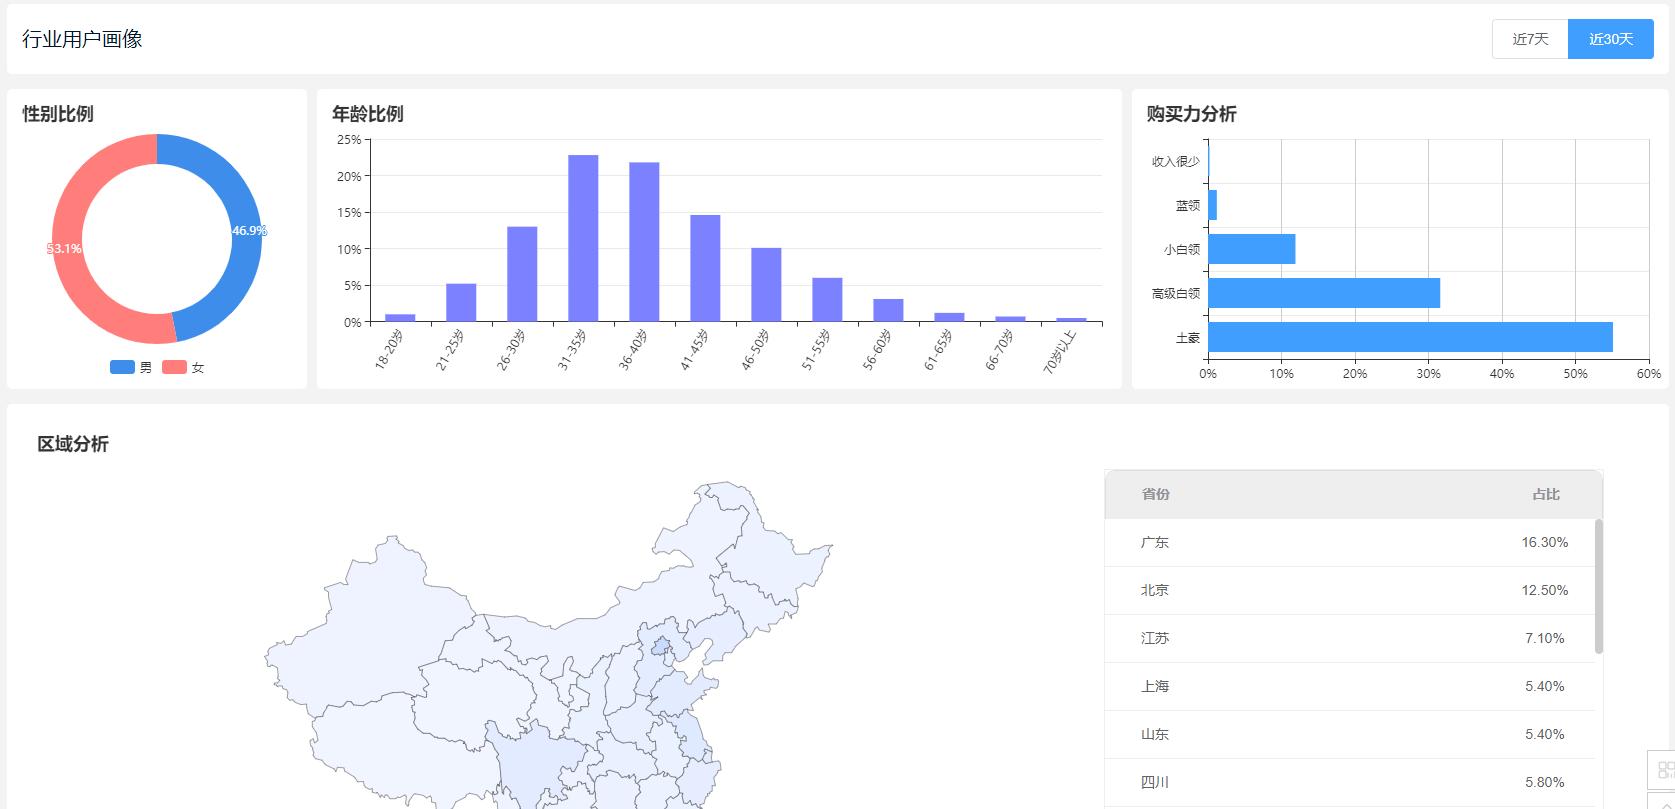The image size is (1675, 809).
Task: Select the 上海 province cell
Action: click(1155, 686)
